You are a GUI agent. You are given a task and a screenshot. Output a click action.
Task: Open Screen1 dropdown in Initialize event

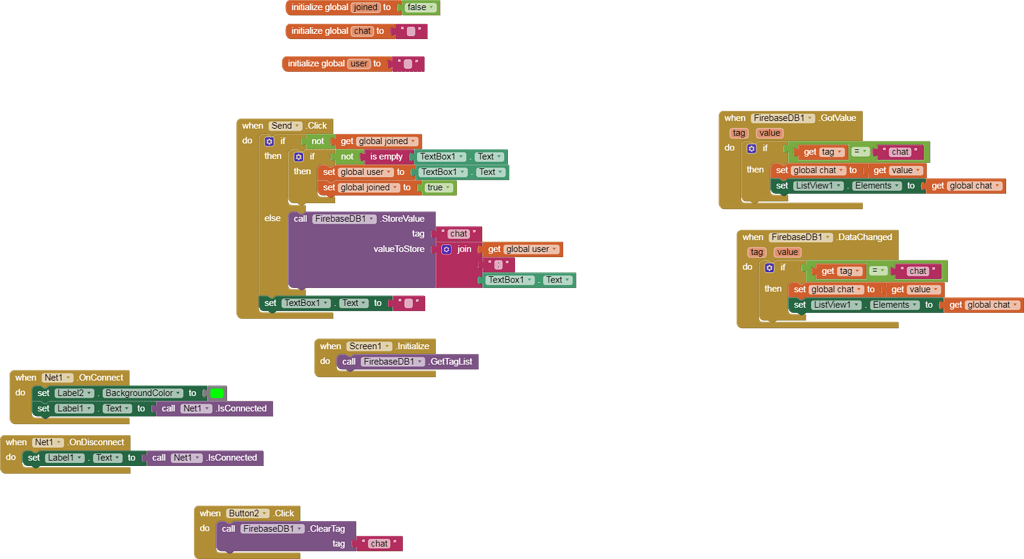369,346
